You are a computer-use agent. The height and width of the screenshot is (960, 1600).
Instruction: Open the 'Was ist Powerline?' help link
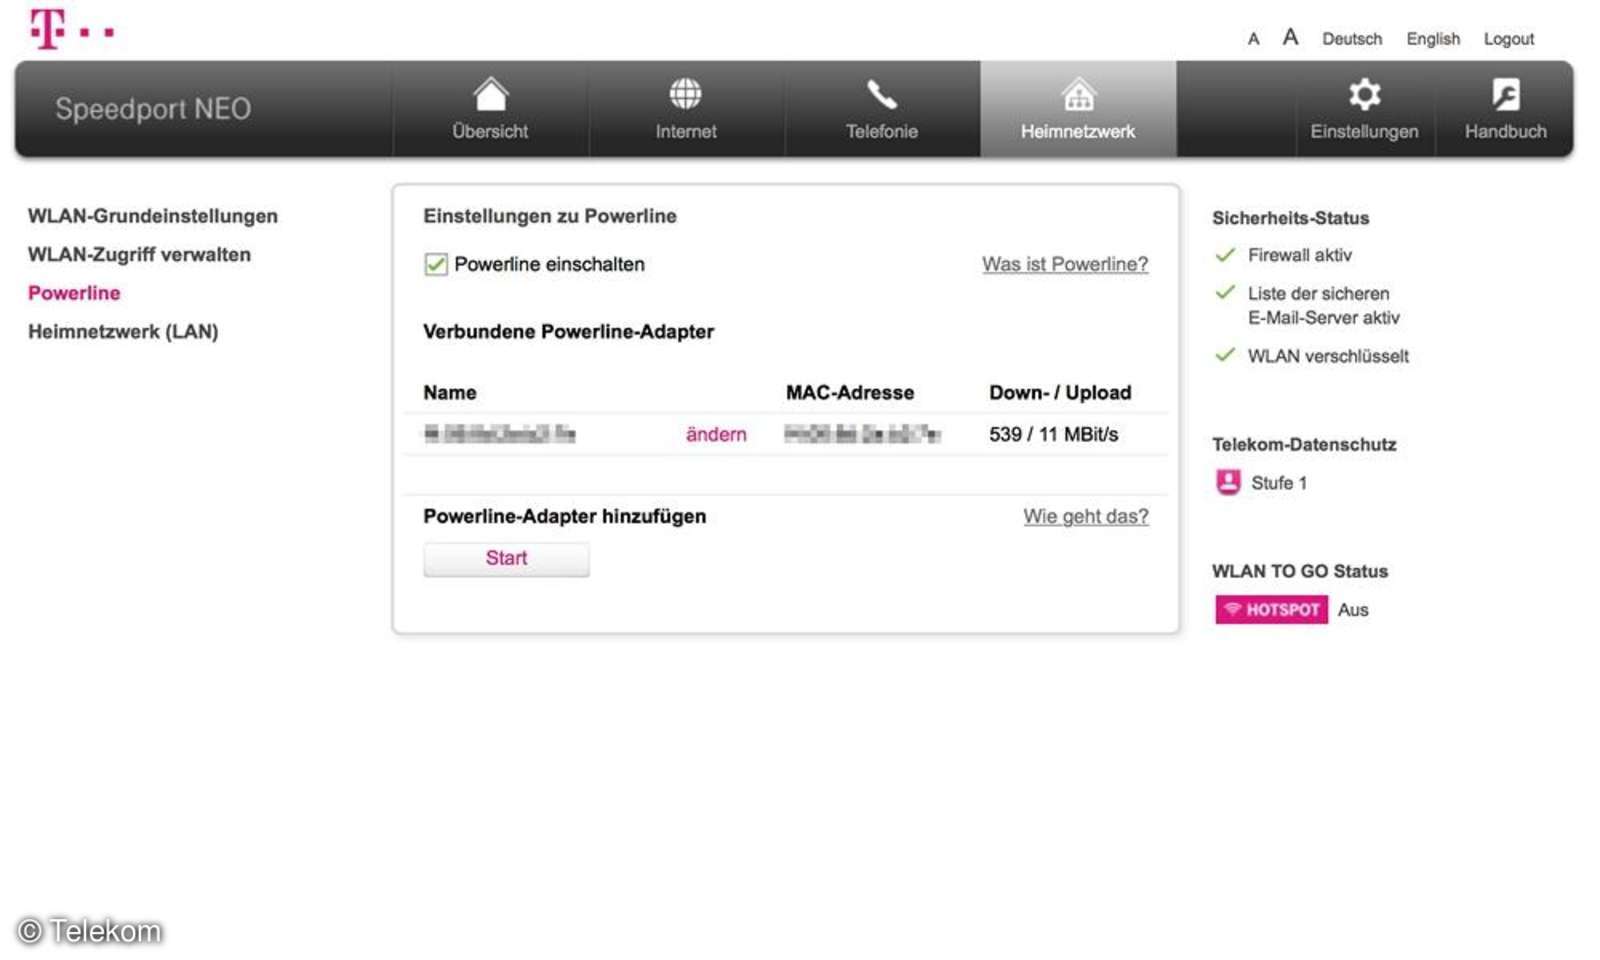[1064, 264]
